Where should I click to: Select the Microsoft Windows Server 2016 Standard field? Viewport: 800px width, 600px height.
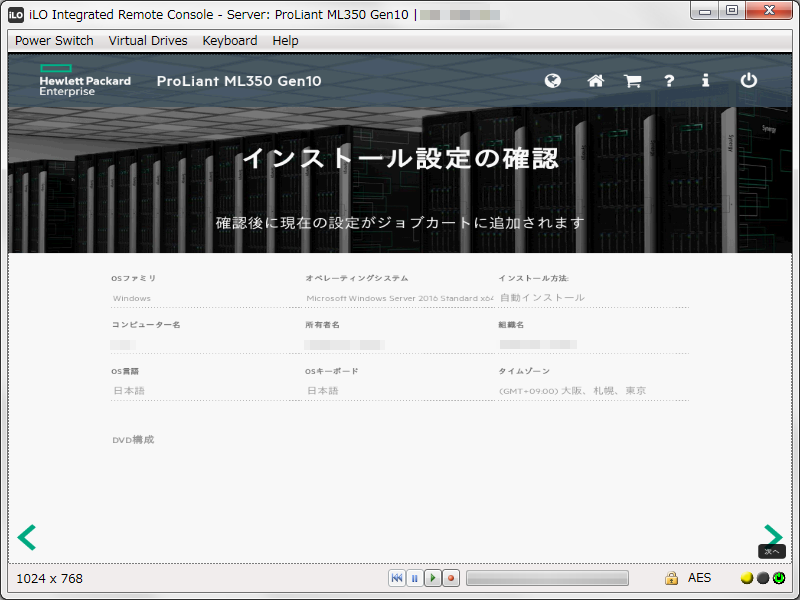(x=399, y=298)
